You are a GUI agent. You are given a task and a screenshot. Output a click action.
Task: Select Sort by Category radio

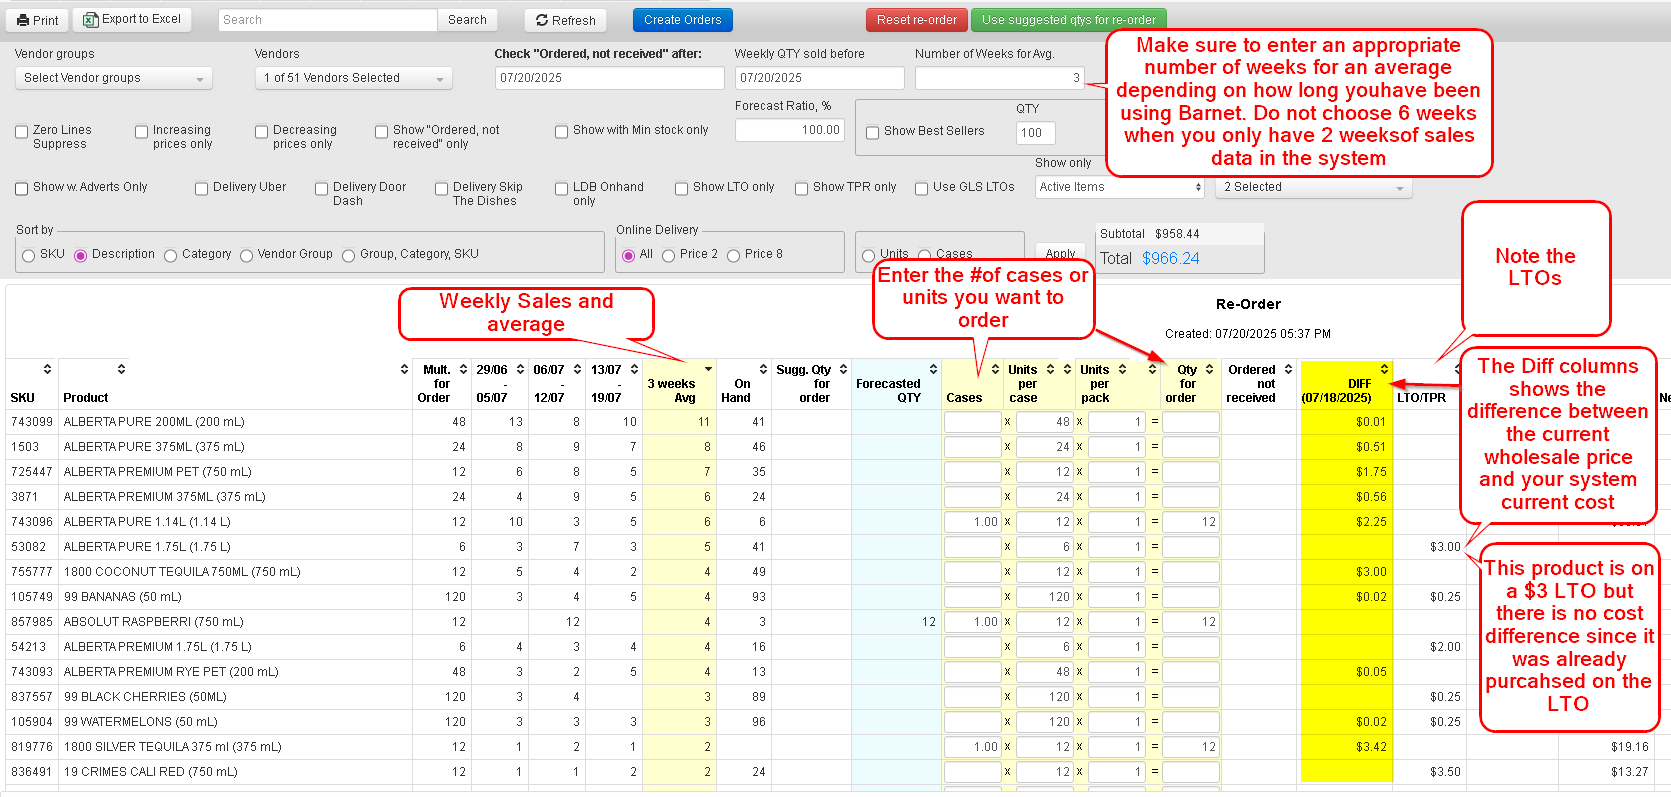click(170, 256)
